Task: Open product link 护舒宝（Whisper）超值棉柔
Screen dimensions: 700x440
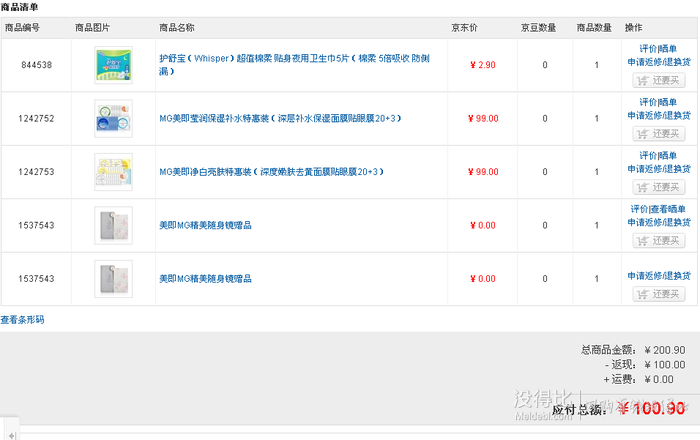Action: click(294, 65)
